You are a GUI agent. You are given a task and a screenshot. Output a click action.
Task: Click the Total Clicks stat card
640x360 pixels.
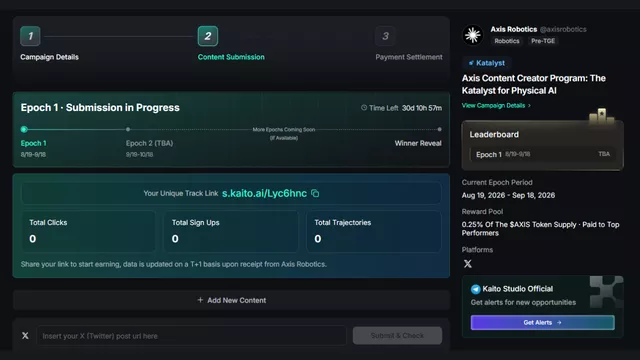pos(88,231)
